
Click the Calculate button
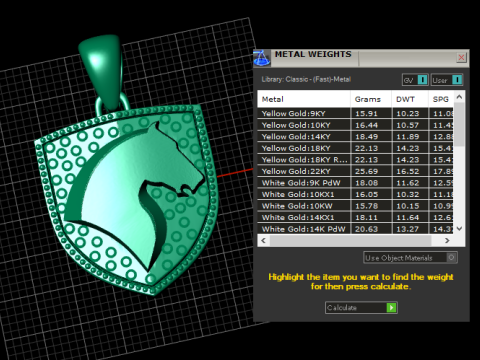(x=361, y=307)
